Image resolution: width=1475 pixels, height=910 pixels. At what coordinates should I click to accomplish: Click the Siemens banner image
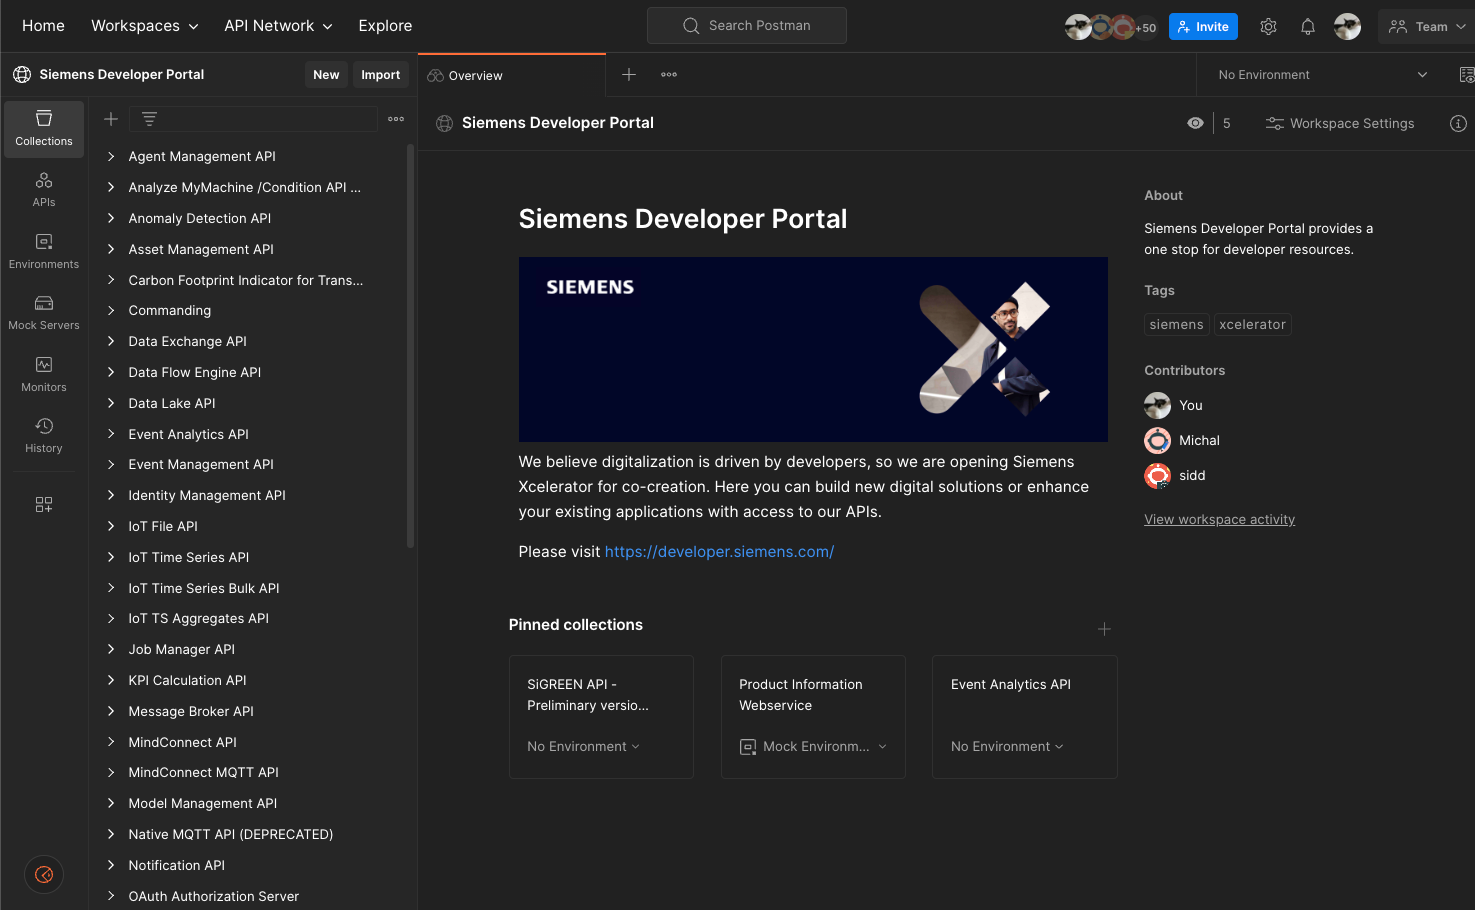click(x=813, y=350)
